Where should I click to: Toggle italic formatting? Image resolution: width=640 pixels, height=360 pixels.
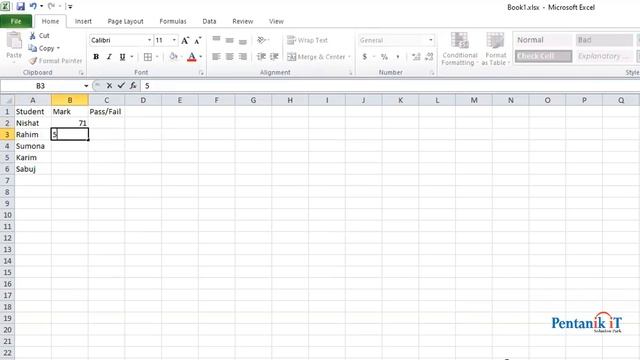coord(109,57)
